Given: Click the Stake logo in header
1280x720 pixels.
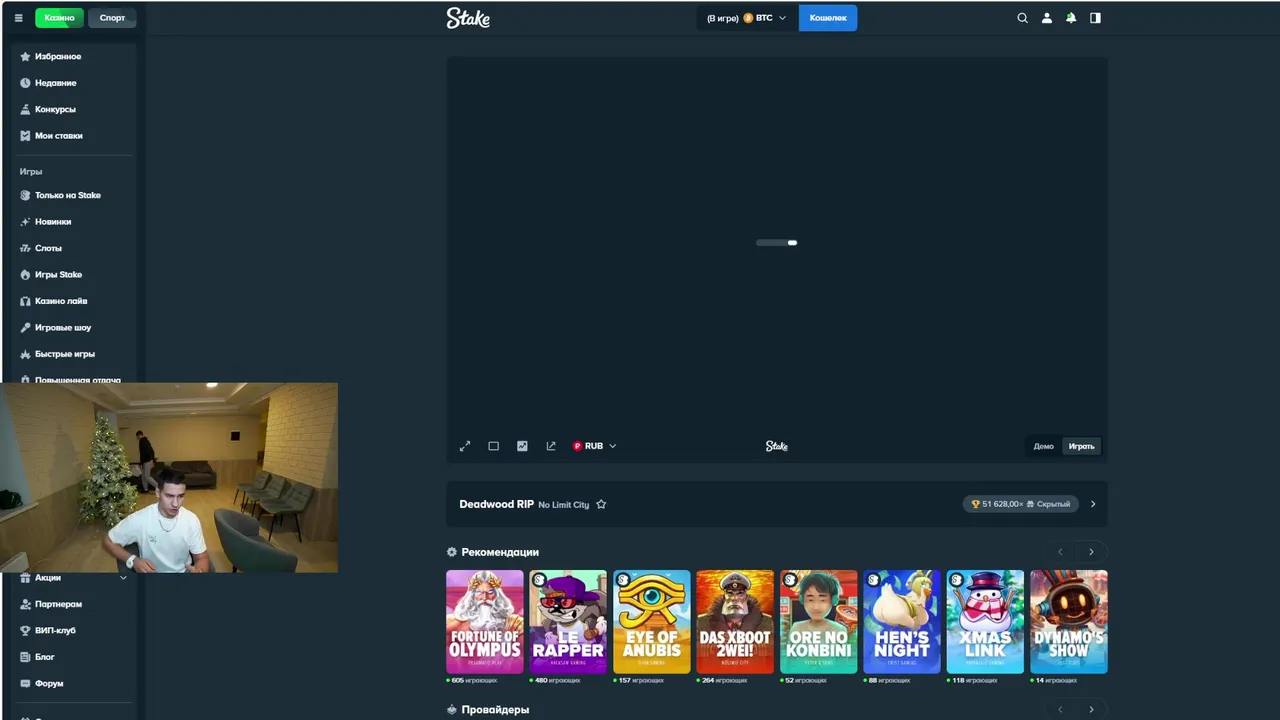Looking at the screenshot, I should pos(468,18).
